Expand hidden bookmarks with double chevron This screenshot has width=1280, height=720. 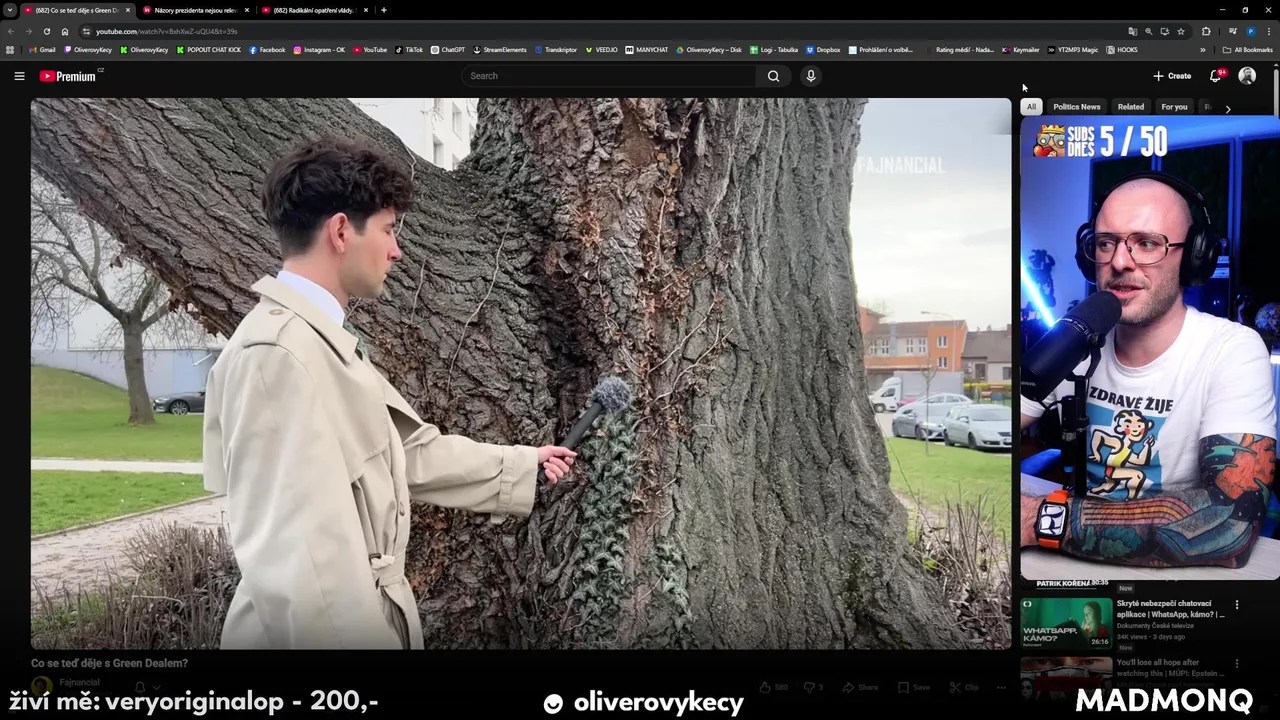click(1203, 50)
